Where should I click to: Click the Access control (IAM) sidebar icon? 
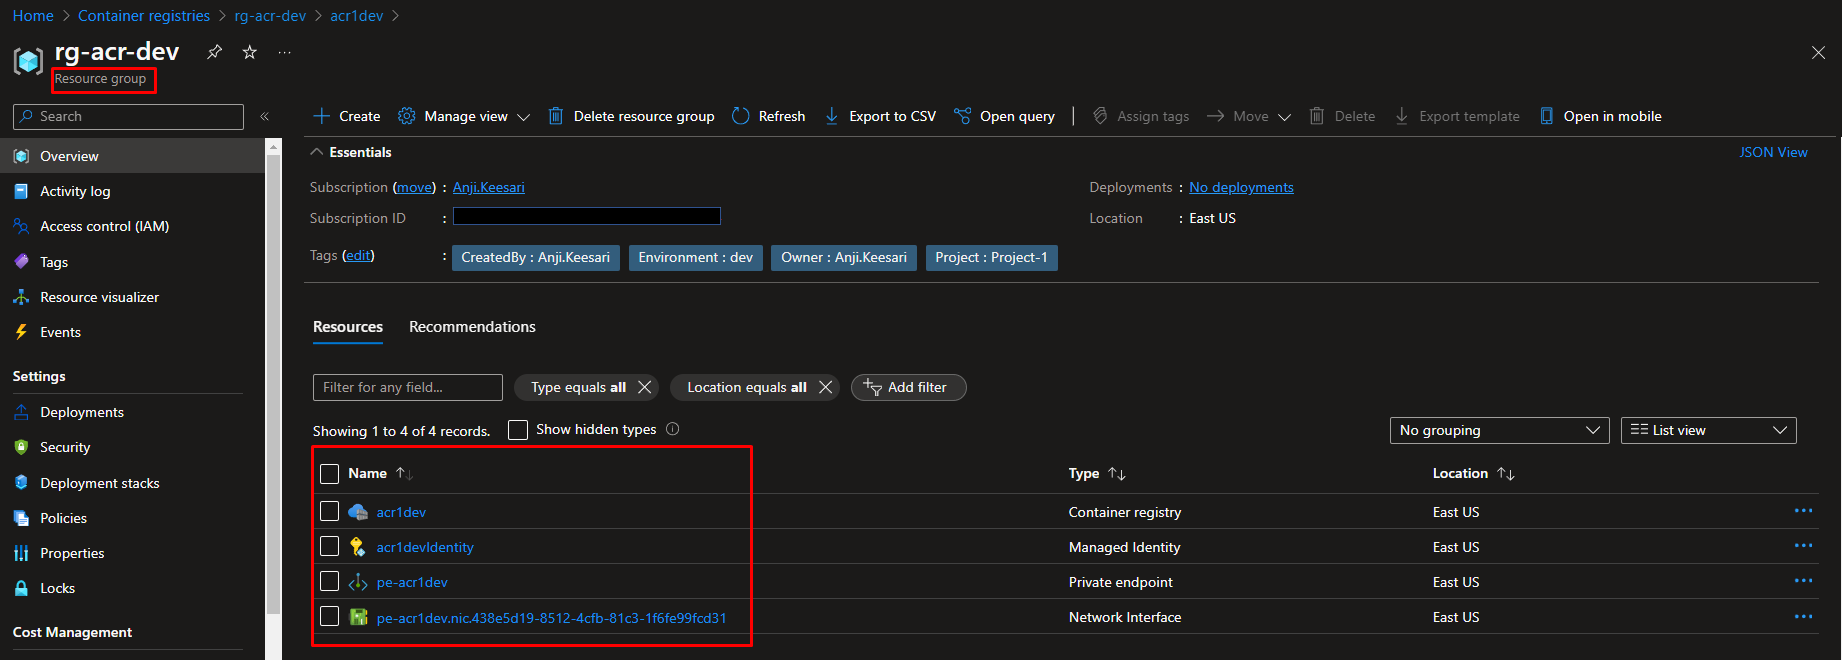pos(21,226)
